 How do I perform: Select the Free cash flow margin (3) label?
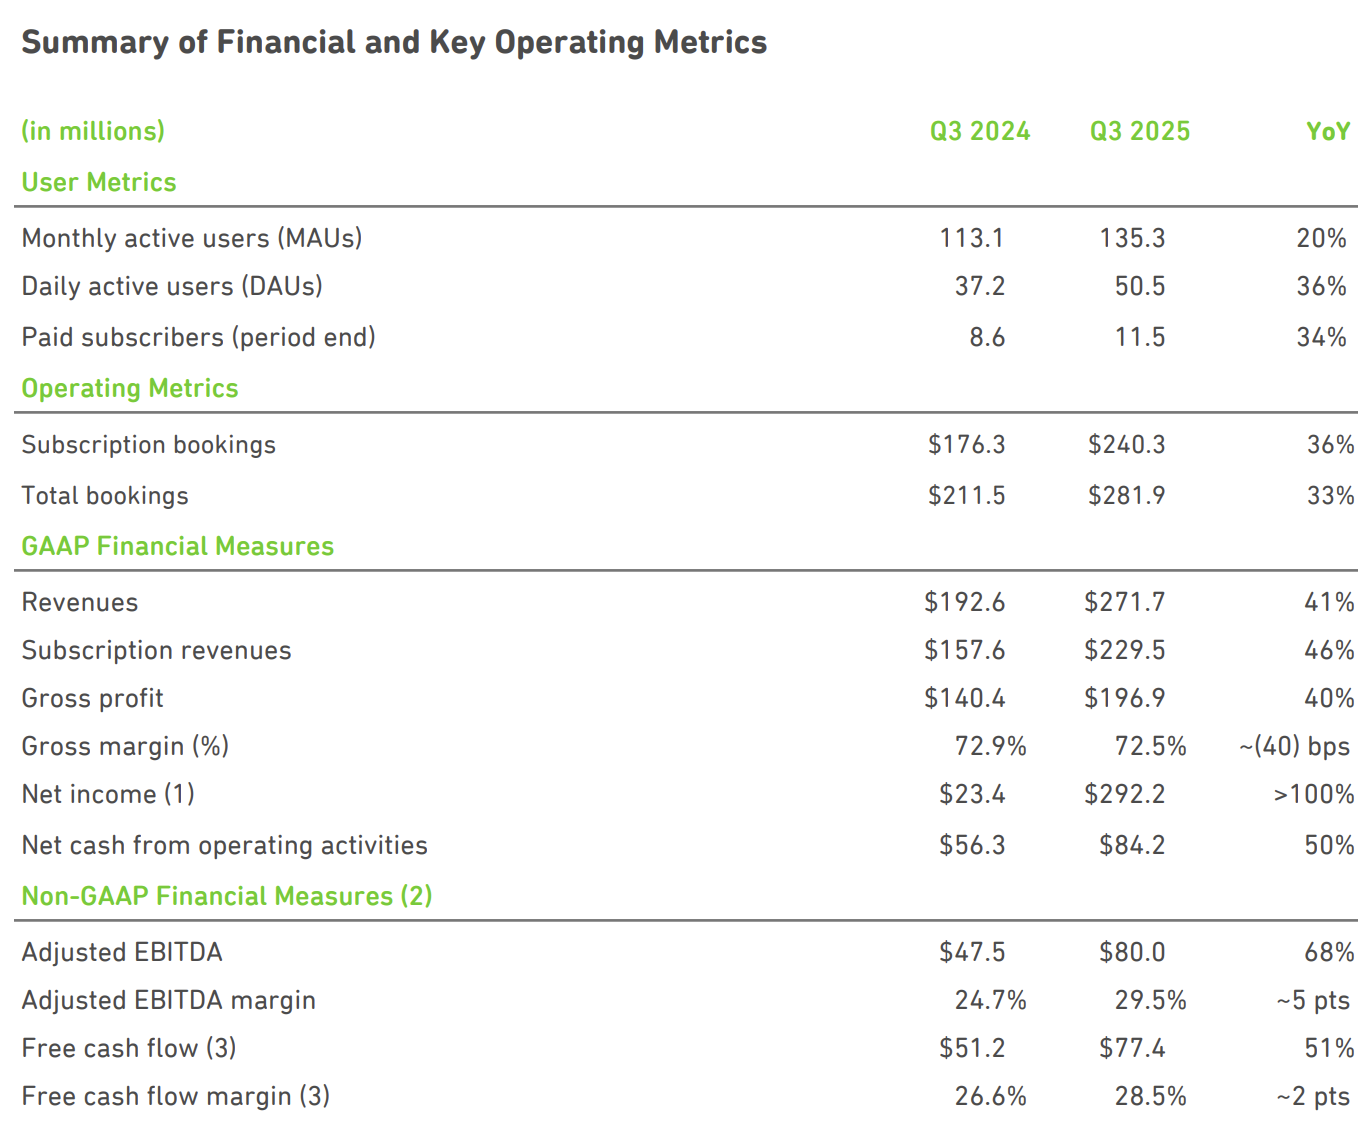click(x=176, y=1096)
